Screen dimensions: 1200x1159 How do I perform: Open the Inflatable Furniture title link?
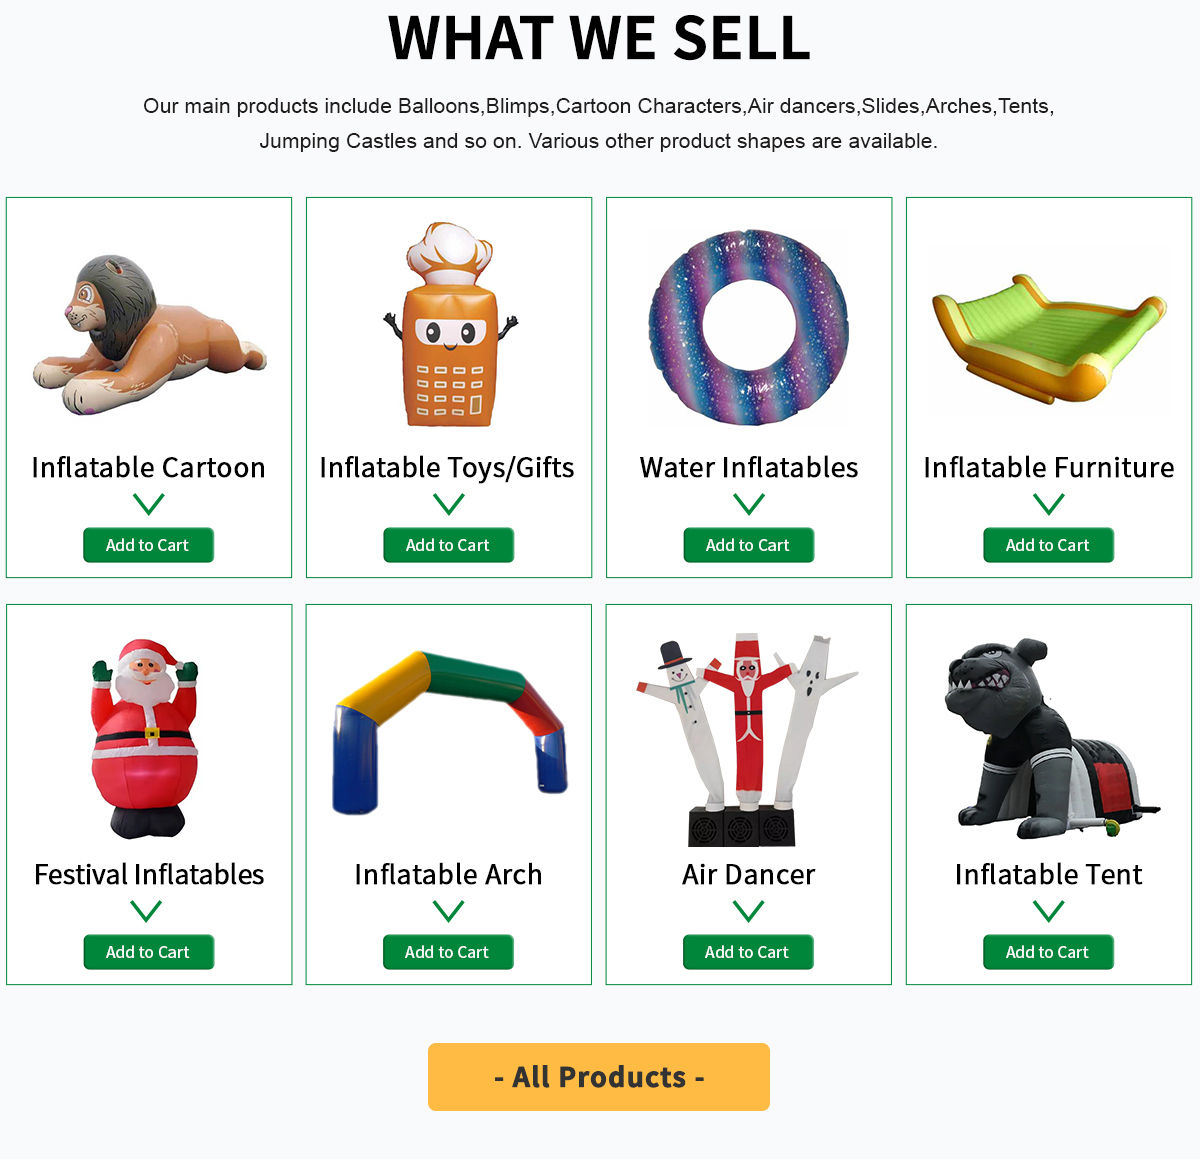1049,468
